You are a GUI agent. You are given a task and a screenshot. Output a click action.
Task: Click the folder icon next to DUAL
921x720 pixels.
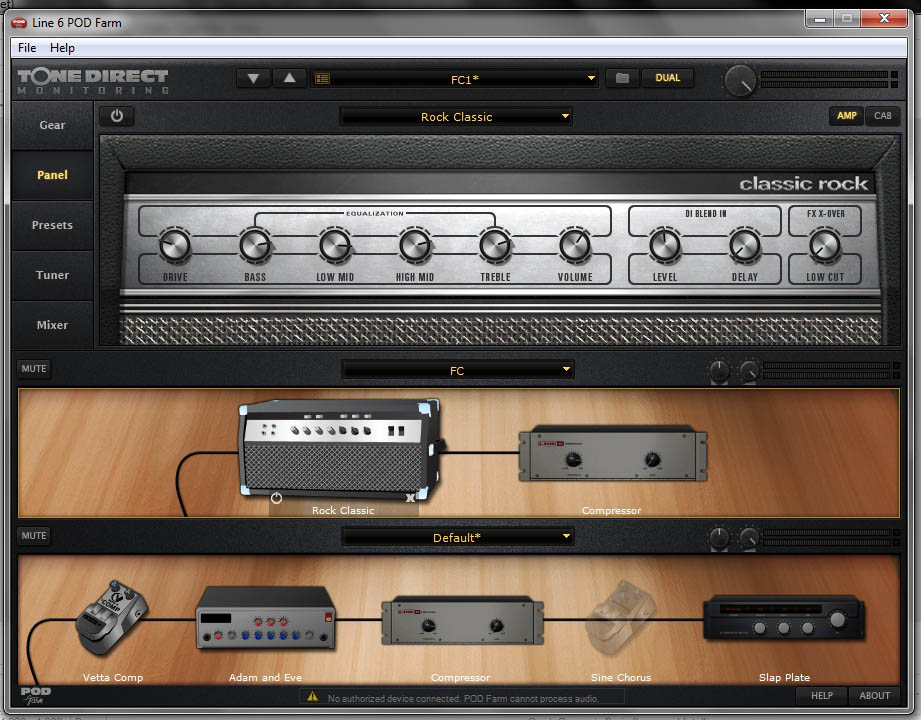pyautogui.click(x=622, y=78)
